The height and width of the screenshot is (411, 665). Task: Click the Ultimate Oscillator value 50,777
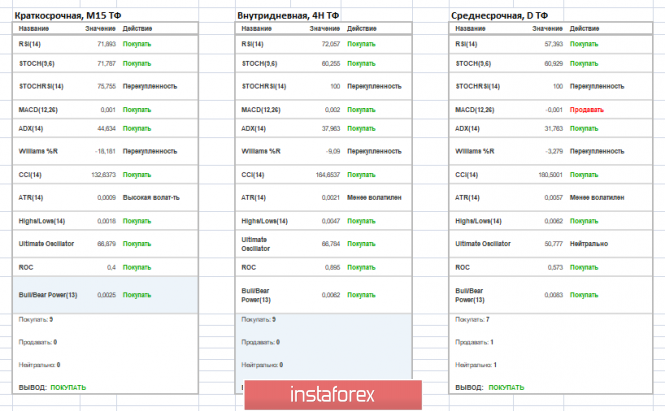coord(553,244)
